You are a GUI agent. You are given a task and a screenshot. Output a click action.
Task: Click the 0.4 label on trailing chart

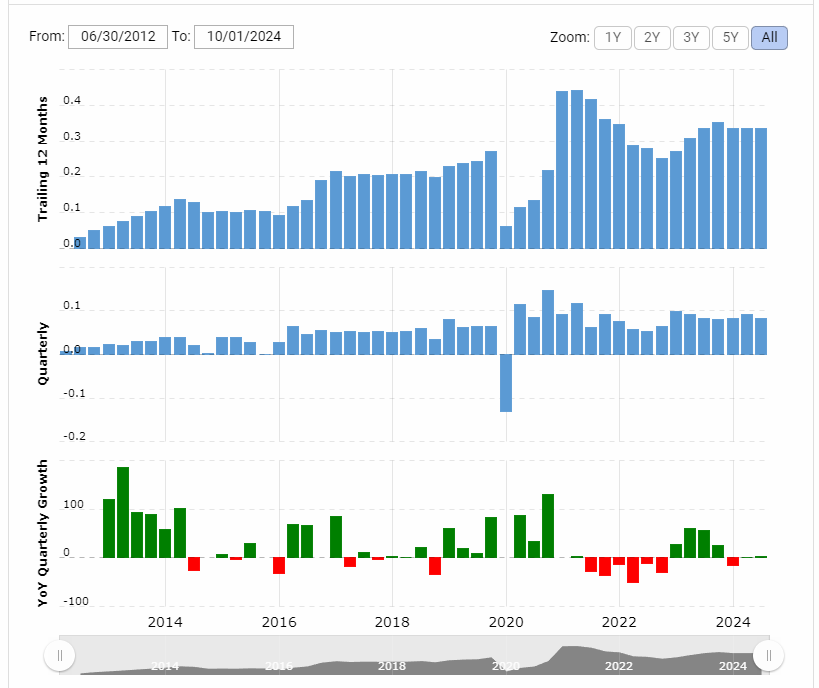[x=72, y=100]
